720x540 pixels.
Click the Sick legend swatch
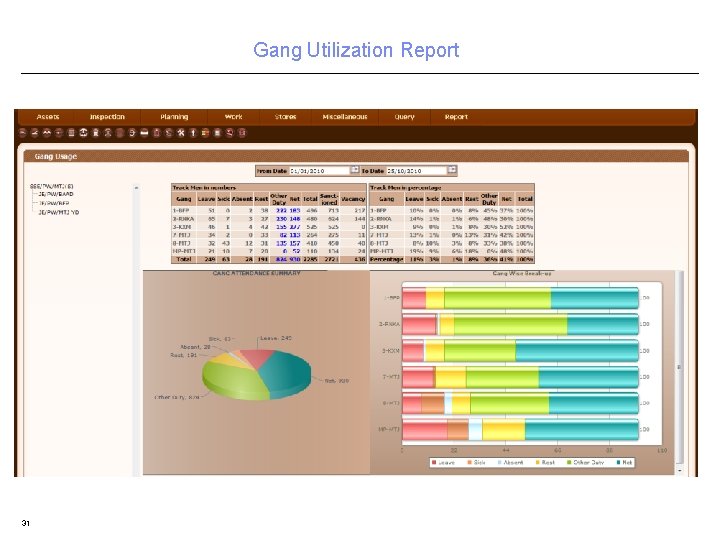pos(470,462)
